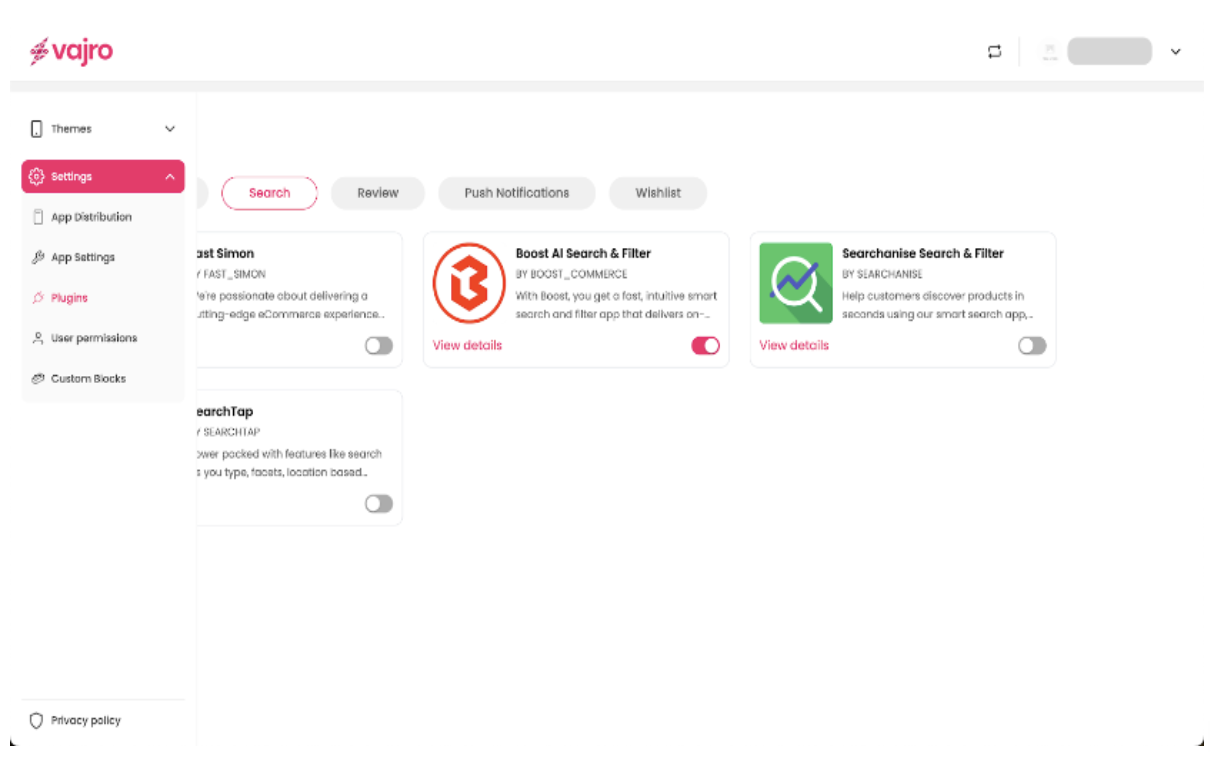Click the Privacy policy shield icon
The height and width of the screenshot is (776, 1210).
click(37, 720)
